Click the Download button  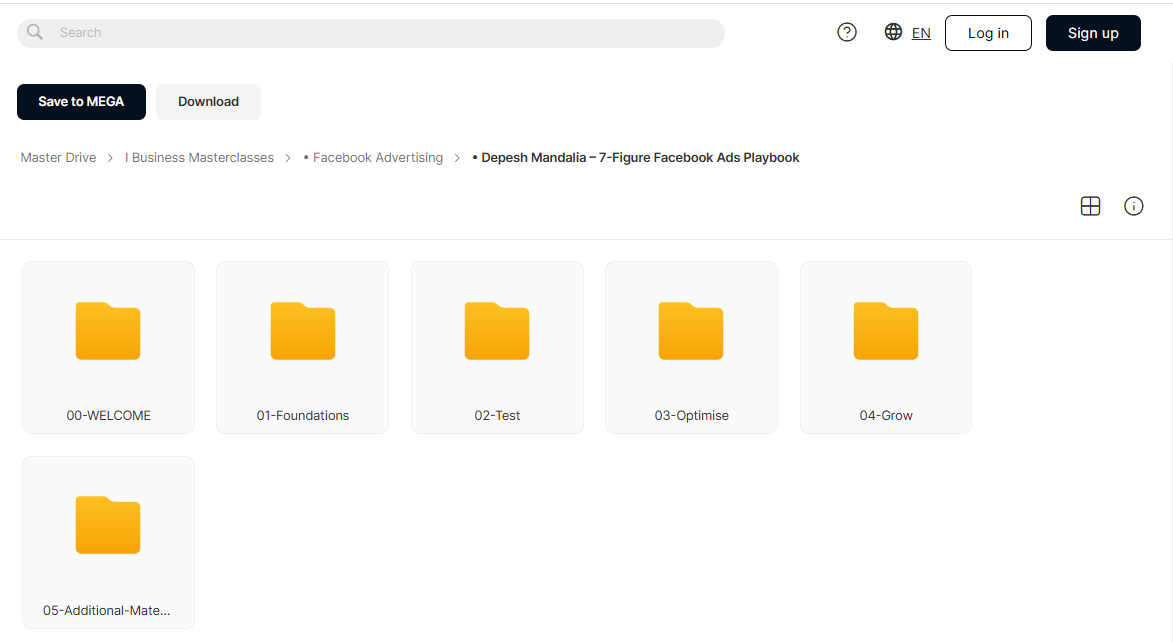point(209,102)
